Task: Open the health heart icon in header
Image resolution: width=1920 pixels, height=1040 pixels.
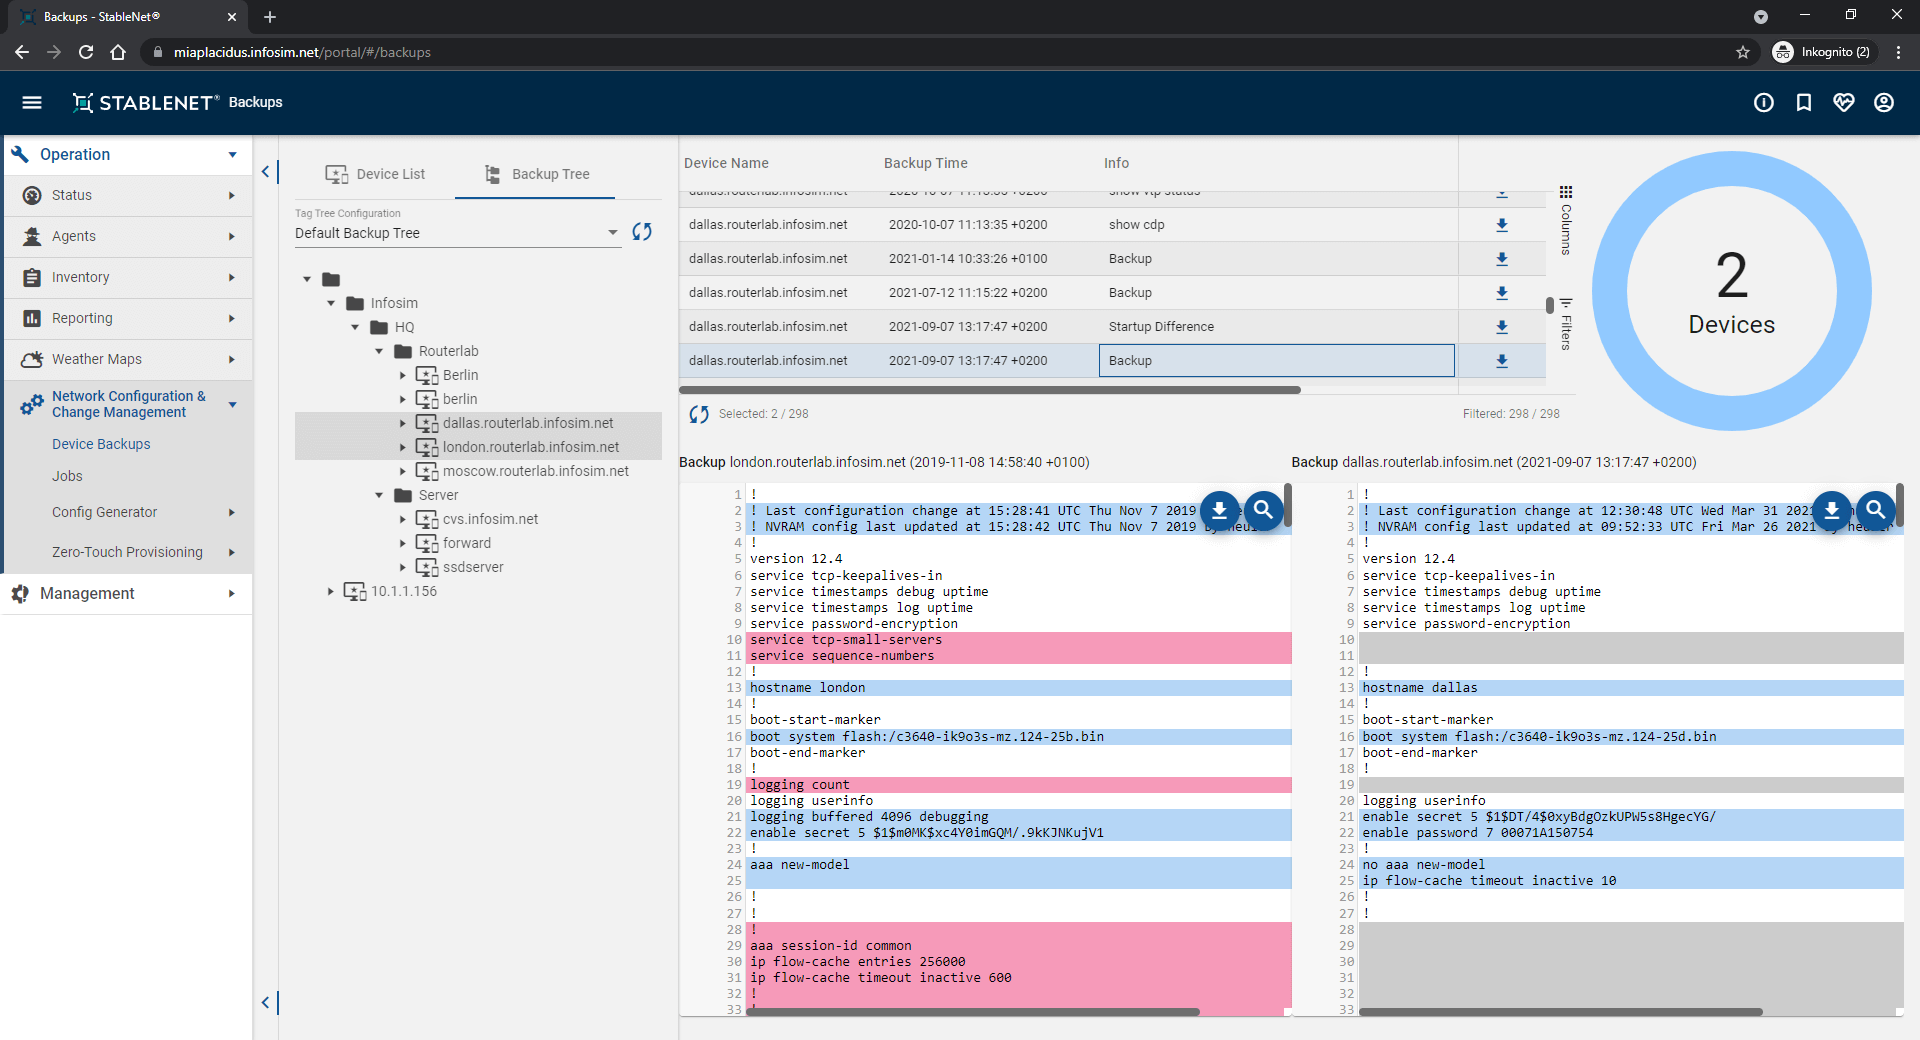Action: coord(1844,102)
